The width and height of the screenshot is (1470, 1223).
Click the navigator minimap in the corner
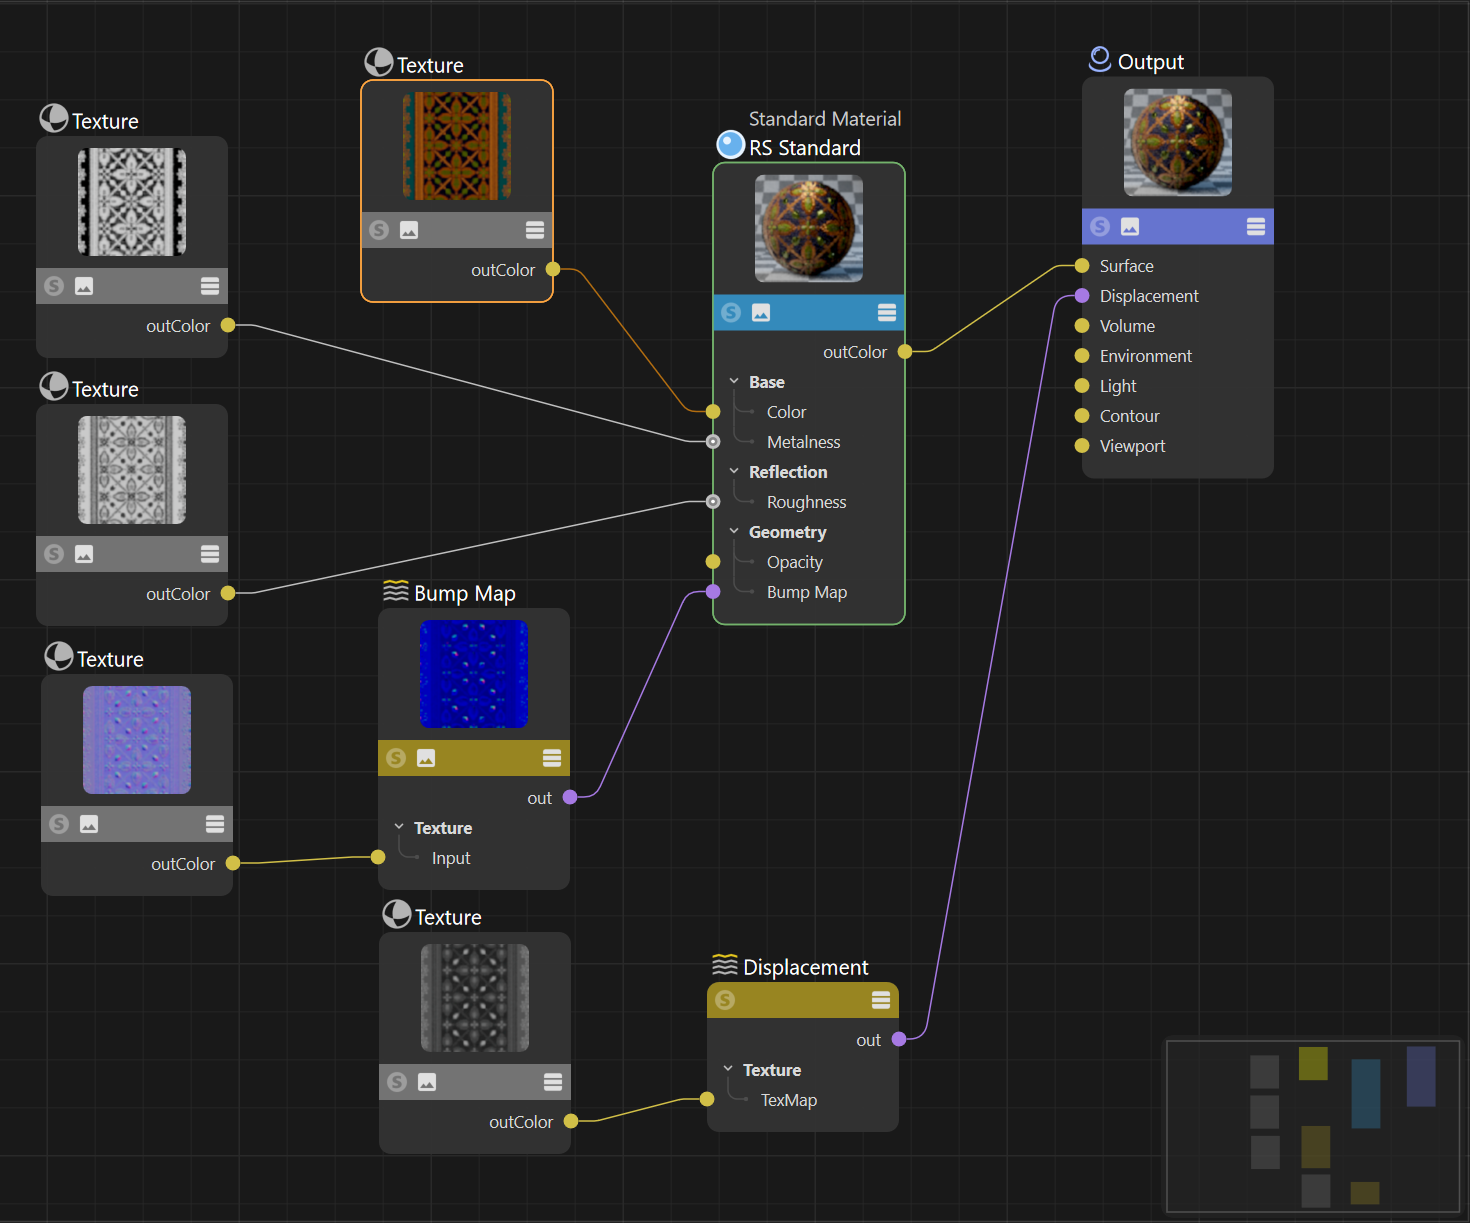1313,1126
